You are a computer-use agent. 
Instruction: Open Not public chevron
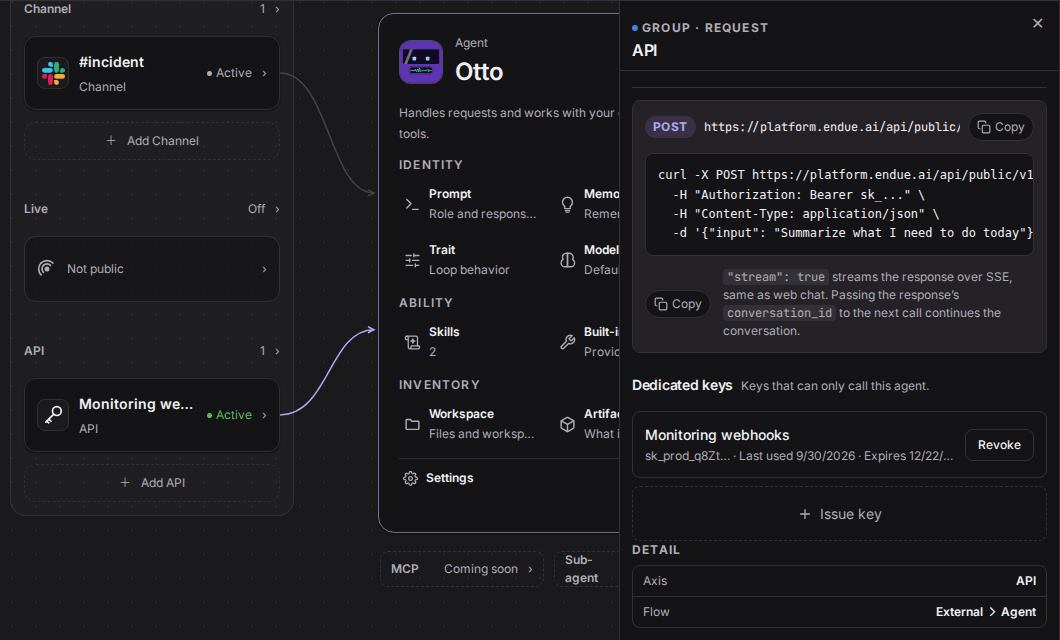[x=264, y=269]
